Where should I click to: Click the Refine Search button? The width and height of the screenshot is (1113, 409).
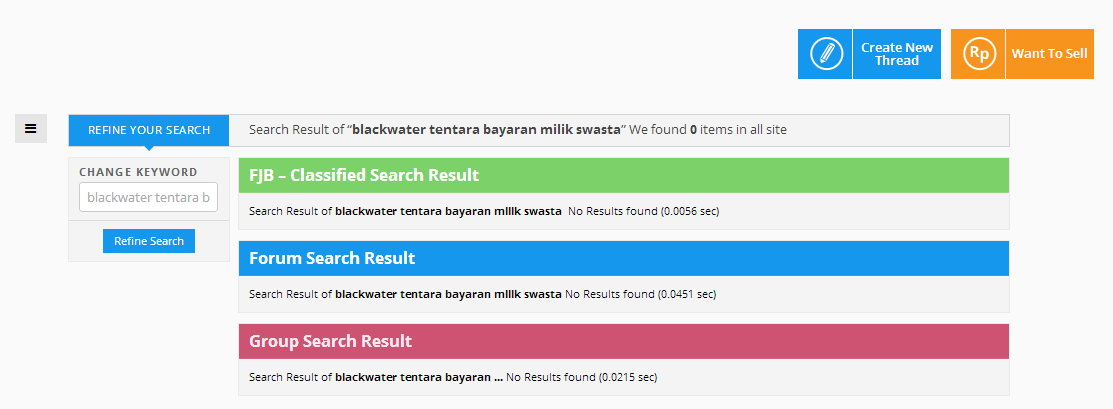click(149, 241)
